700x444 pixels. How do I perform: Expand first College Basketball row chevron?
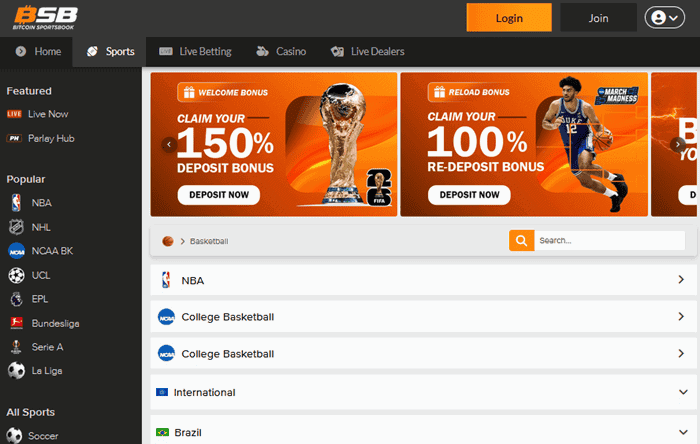[x=681, y=316]
